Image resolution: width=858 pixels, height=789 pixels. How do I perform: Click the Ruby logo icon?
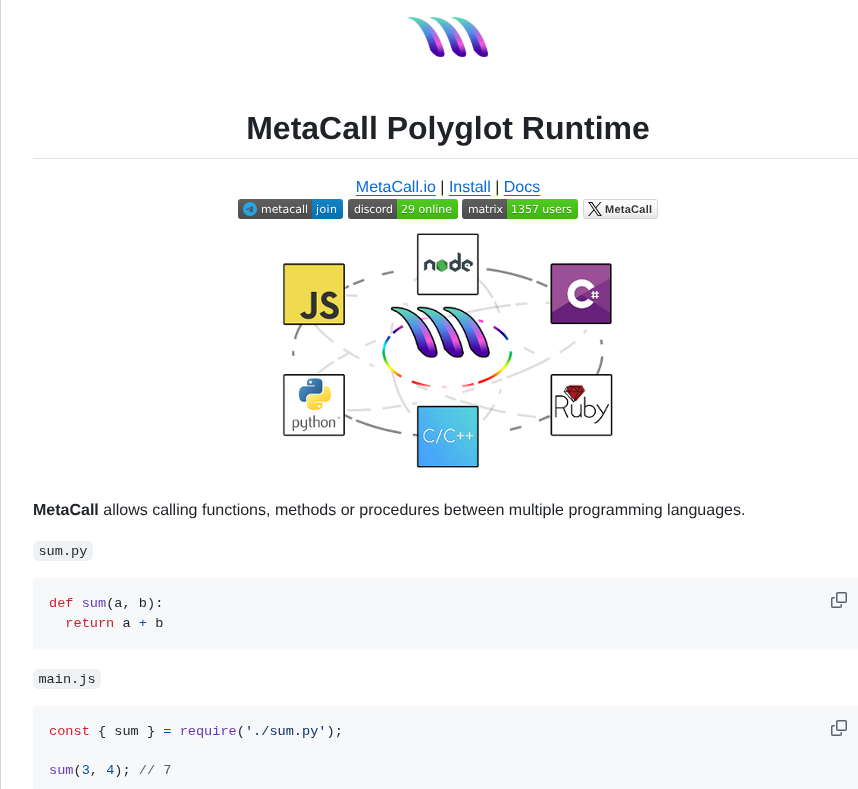(x=581, y=404)
